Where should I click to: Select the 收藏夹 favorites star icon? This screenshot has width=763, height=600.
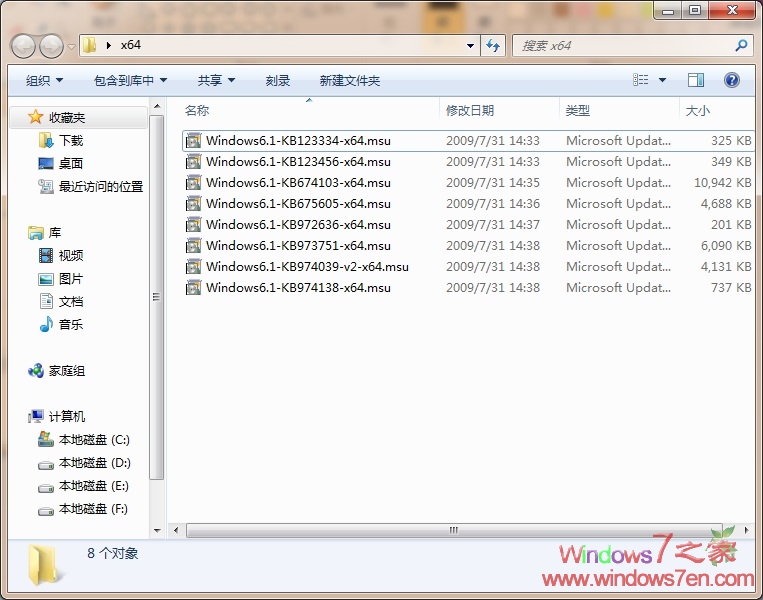(35, 117)
